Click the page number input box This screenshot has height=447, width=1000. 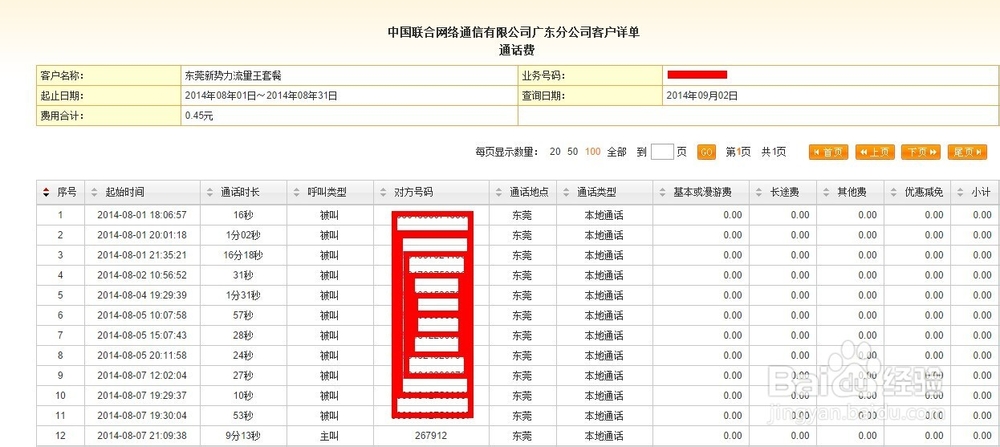(x=662, y=152)
